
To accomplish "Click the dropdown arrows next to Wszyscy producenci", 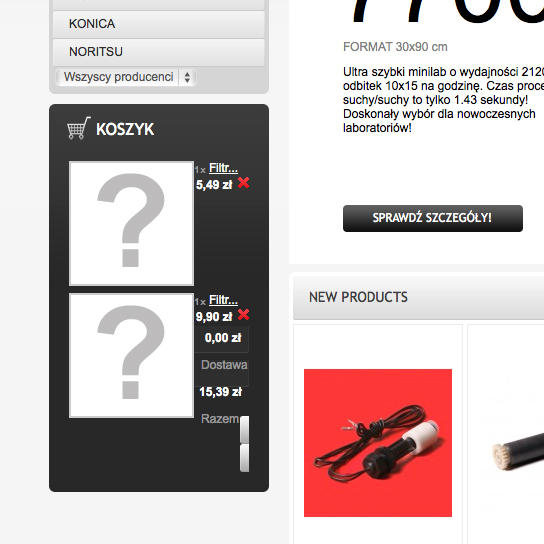I will tap(187, 77).
